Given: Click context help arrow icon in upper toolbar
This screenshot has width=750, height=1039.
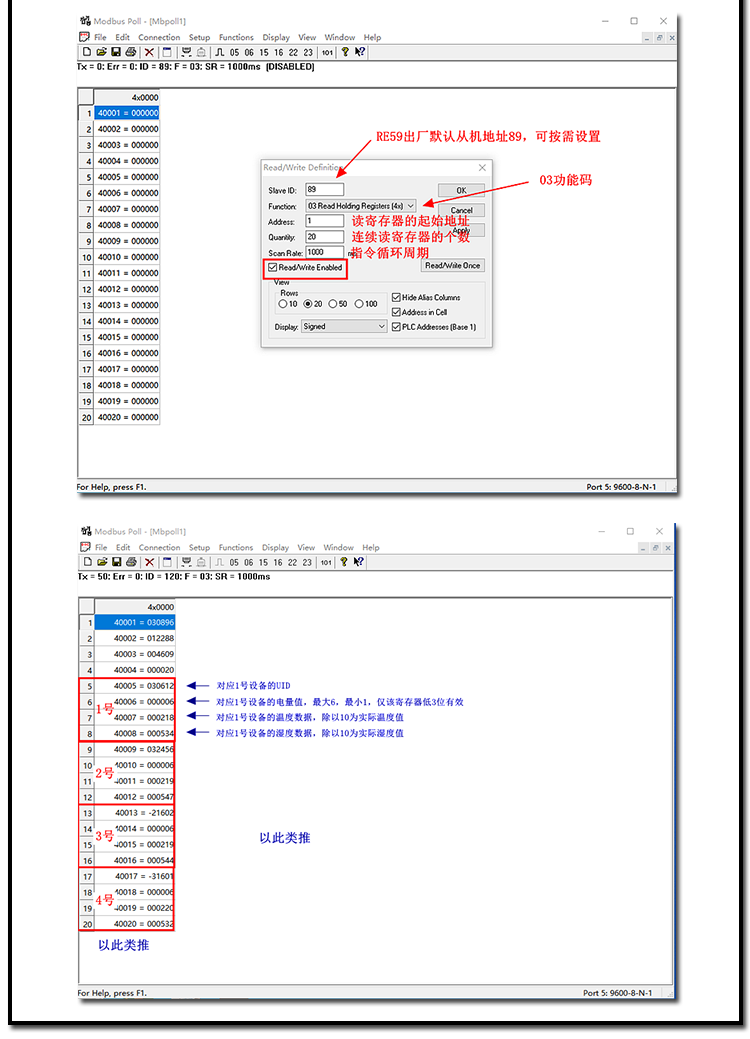Looking at the screenshot, I should coord(360,52).
